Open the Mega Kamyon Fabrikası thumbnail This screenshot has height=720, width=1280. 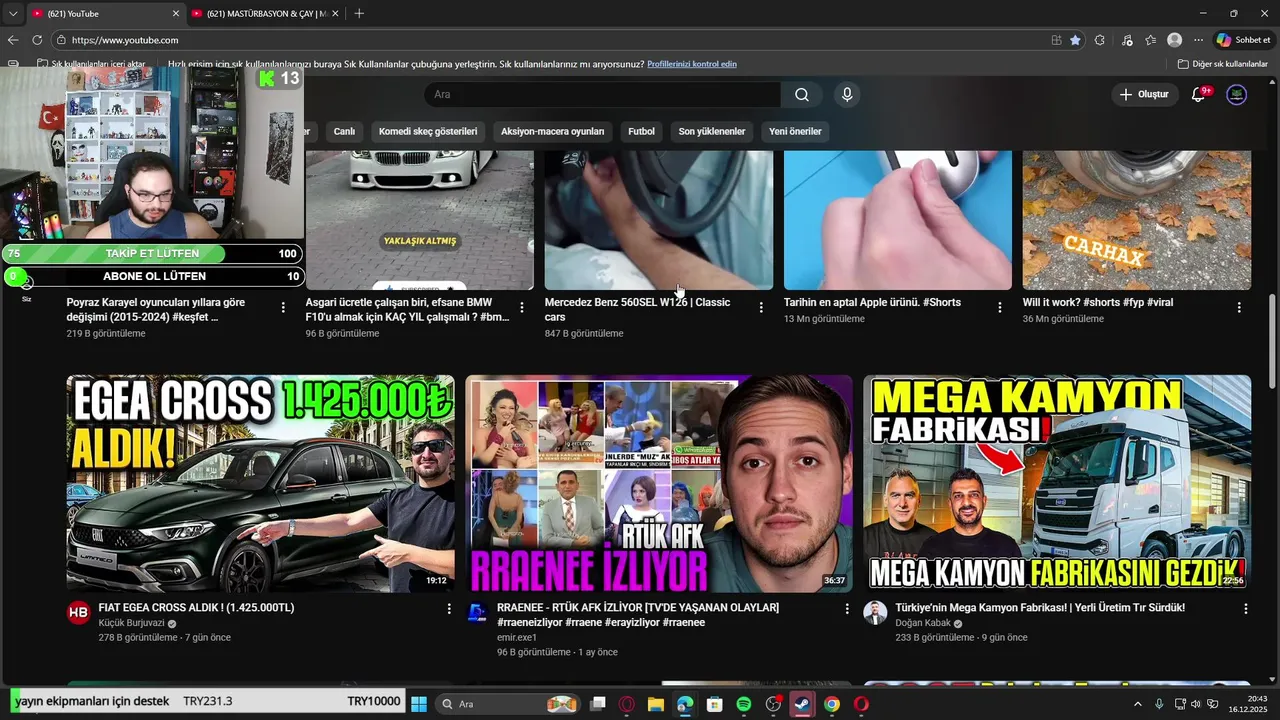click(x=1057, y=484)
